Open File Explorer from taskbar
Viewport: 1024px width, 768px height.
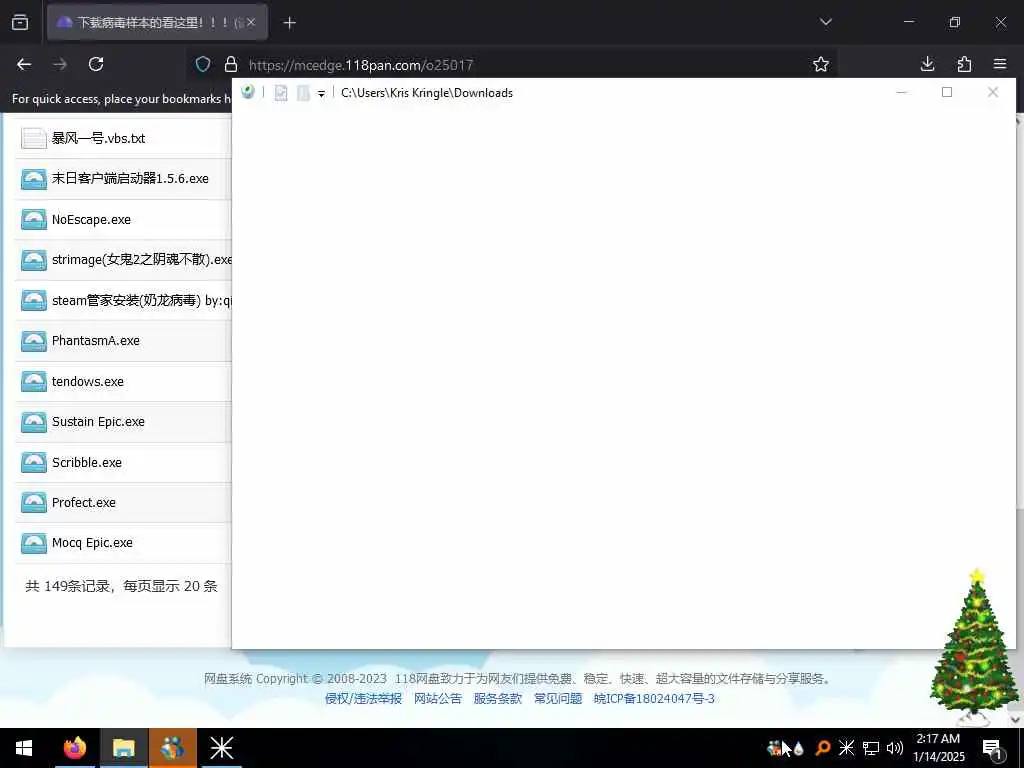[123, 748]
